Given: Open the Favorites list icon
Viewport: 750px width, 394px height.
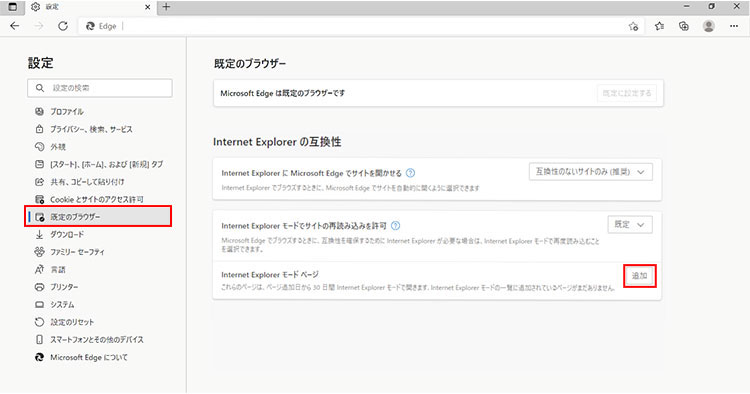Looking at the screenshot, I should [660, 26].
